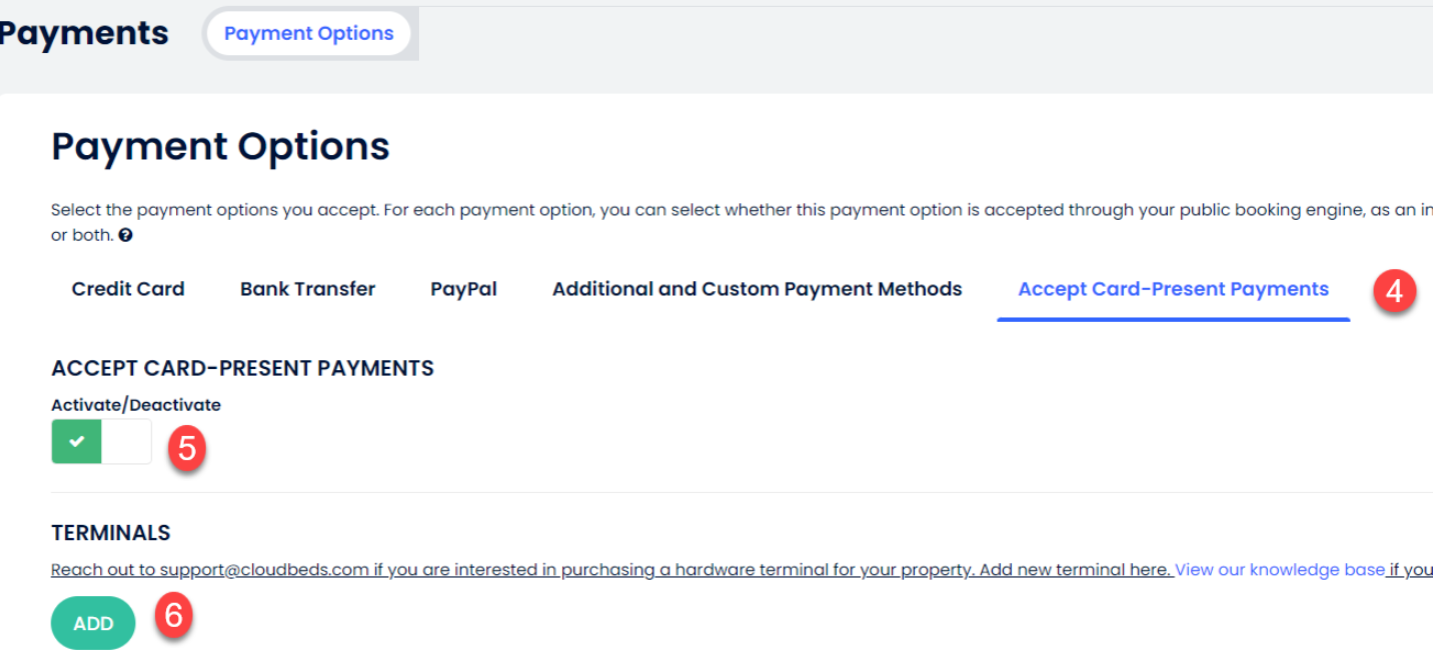Select the Bank Transfer tab

pos(307,289)
